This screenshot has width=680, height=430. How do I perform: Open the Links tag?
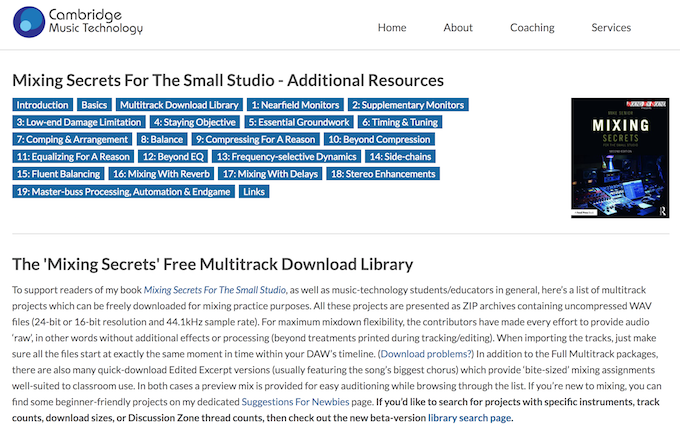click(254, 192)
